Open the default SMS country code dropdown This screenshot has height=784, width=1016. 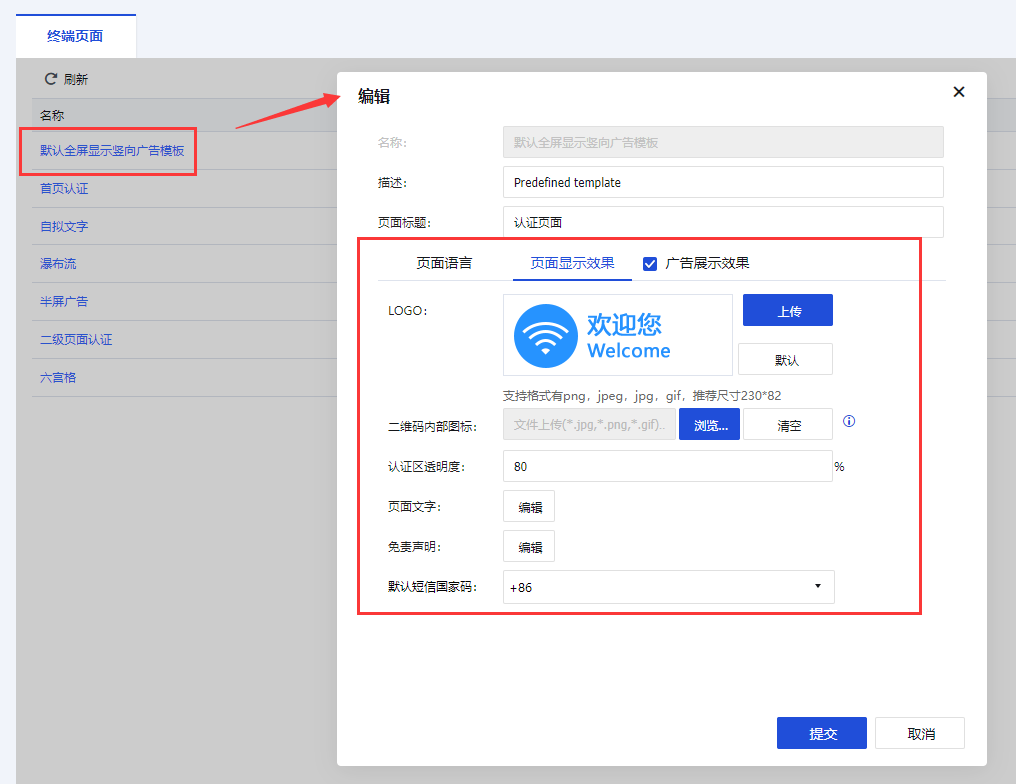[x=668, y=587]
